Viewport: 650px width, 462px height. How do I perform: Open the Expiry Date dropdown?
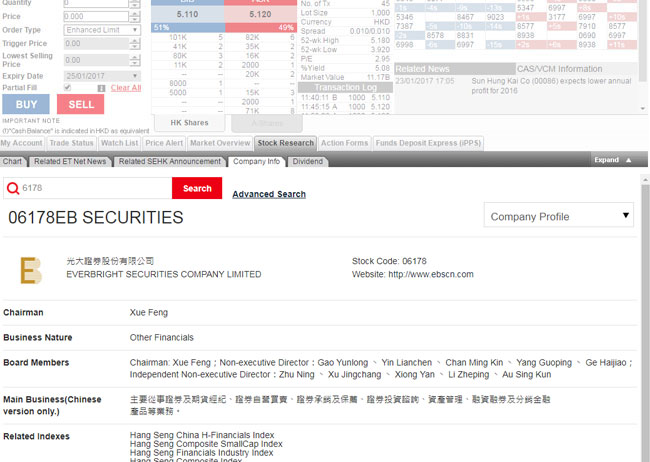click(x=102, y=76)
